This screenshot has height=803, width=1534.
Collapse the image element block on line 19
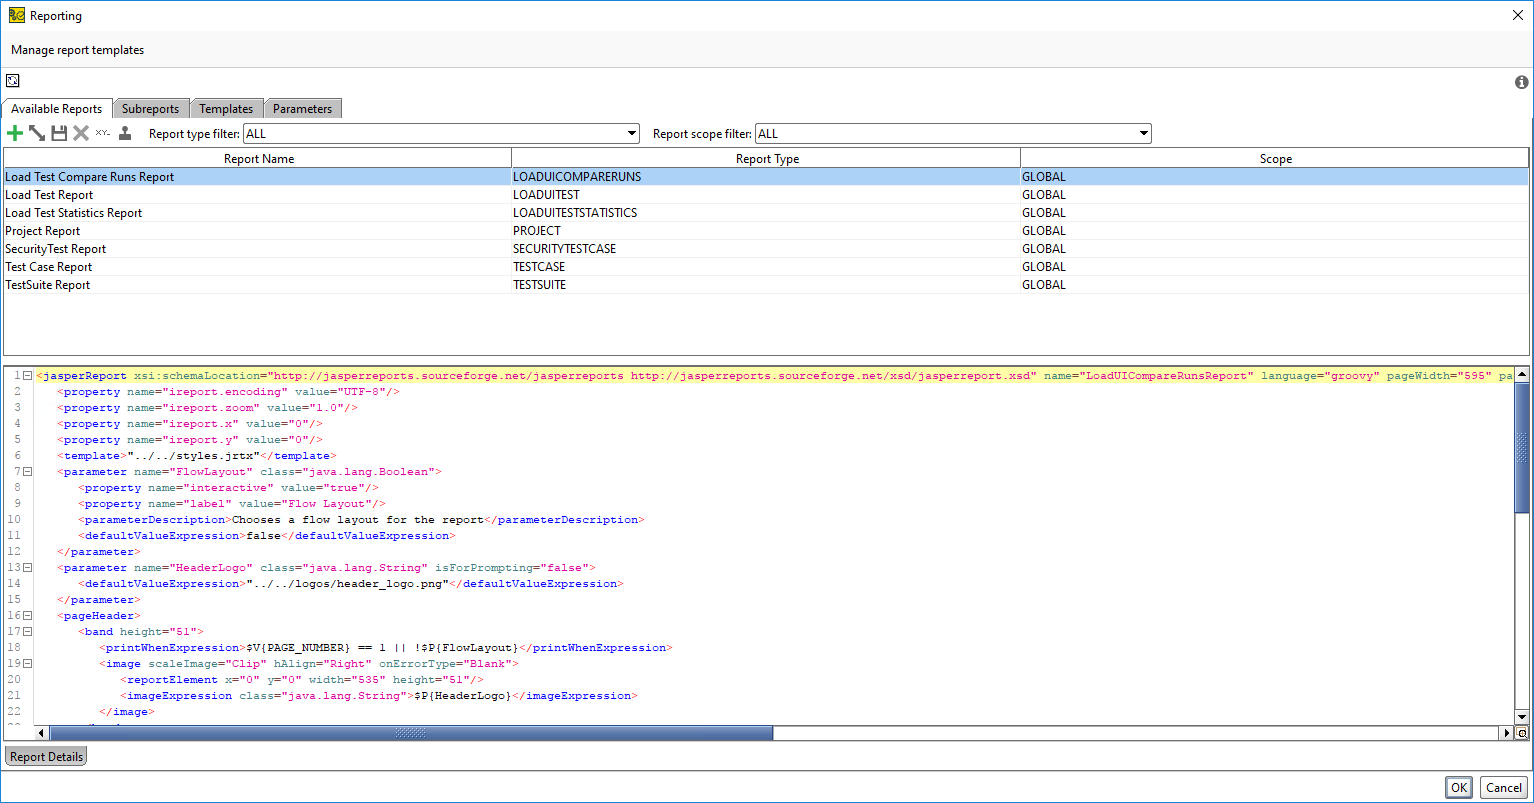27,663
